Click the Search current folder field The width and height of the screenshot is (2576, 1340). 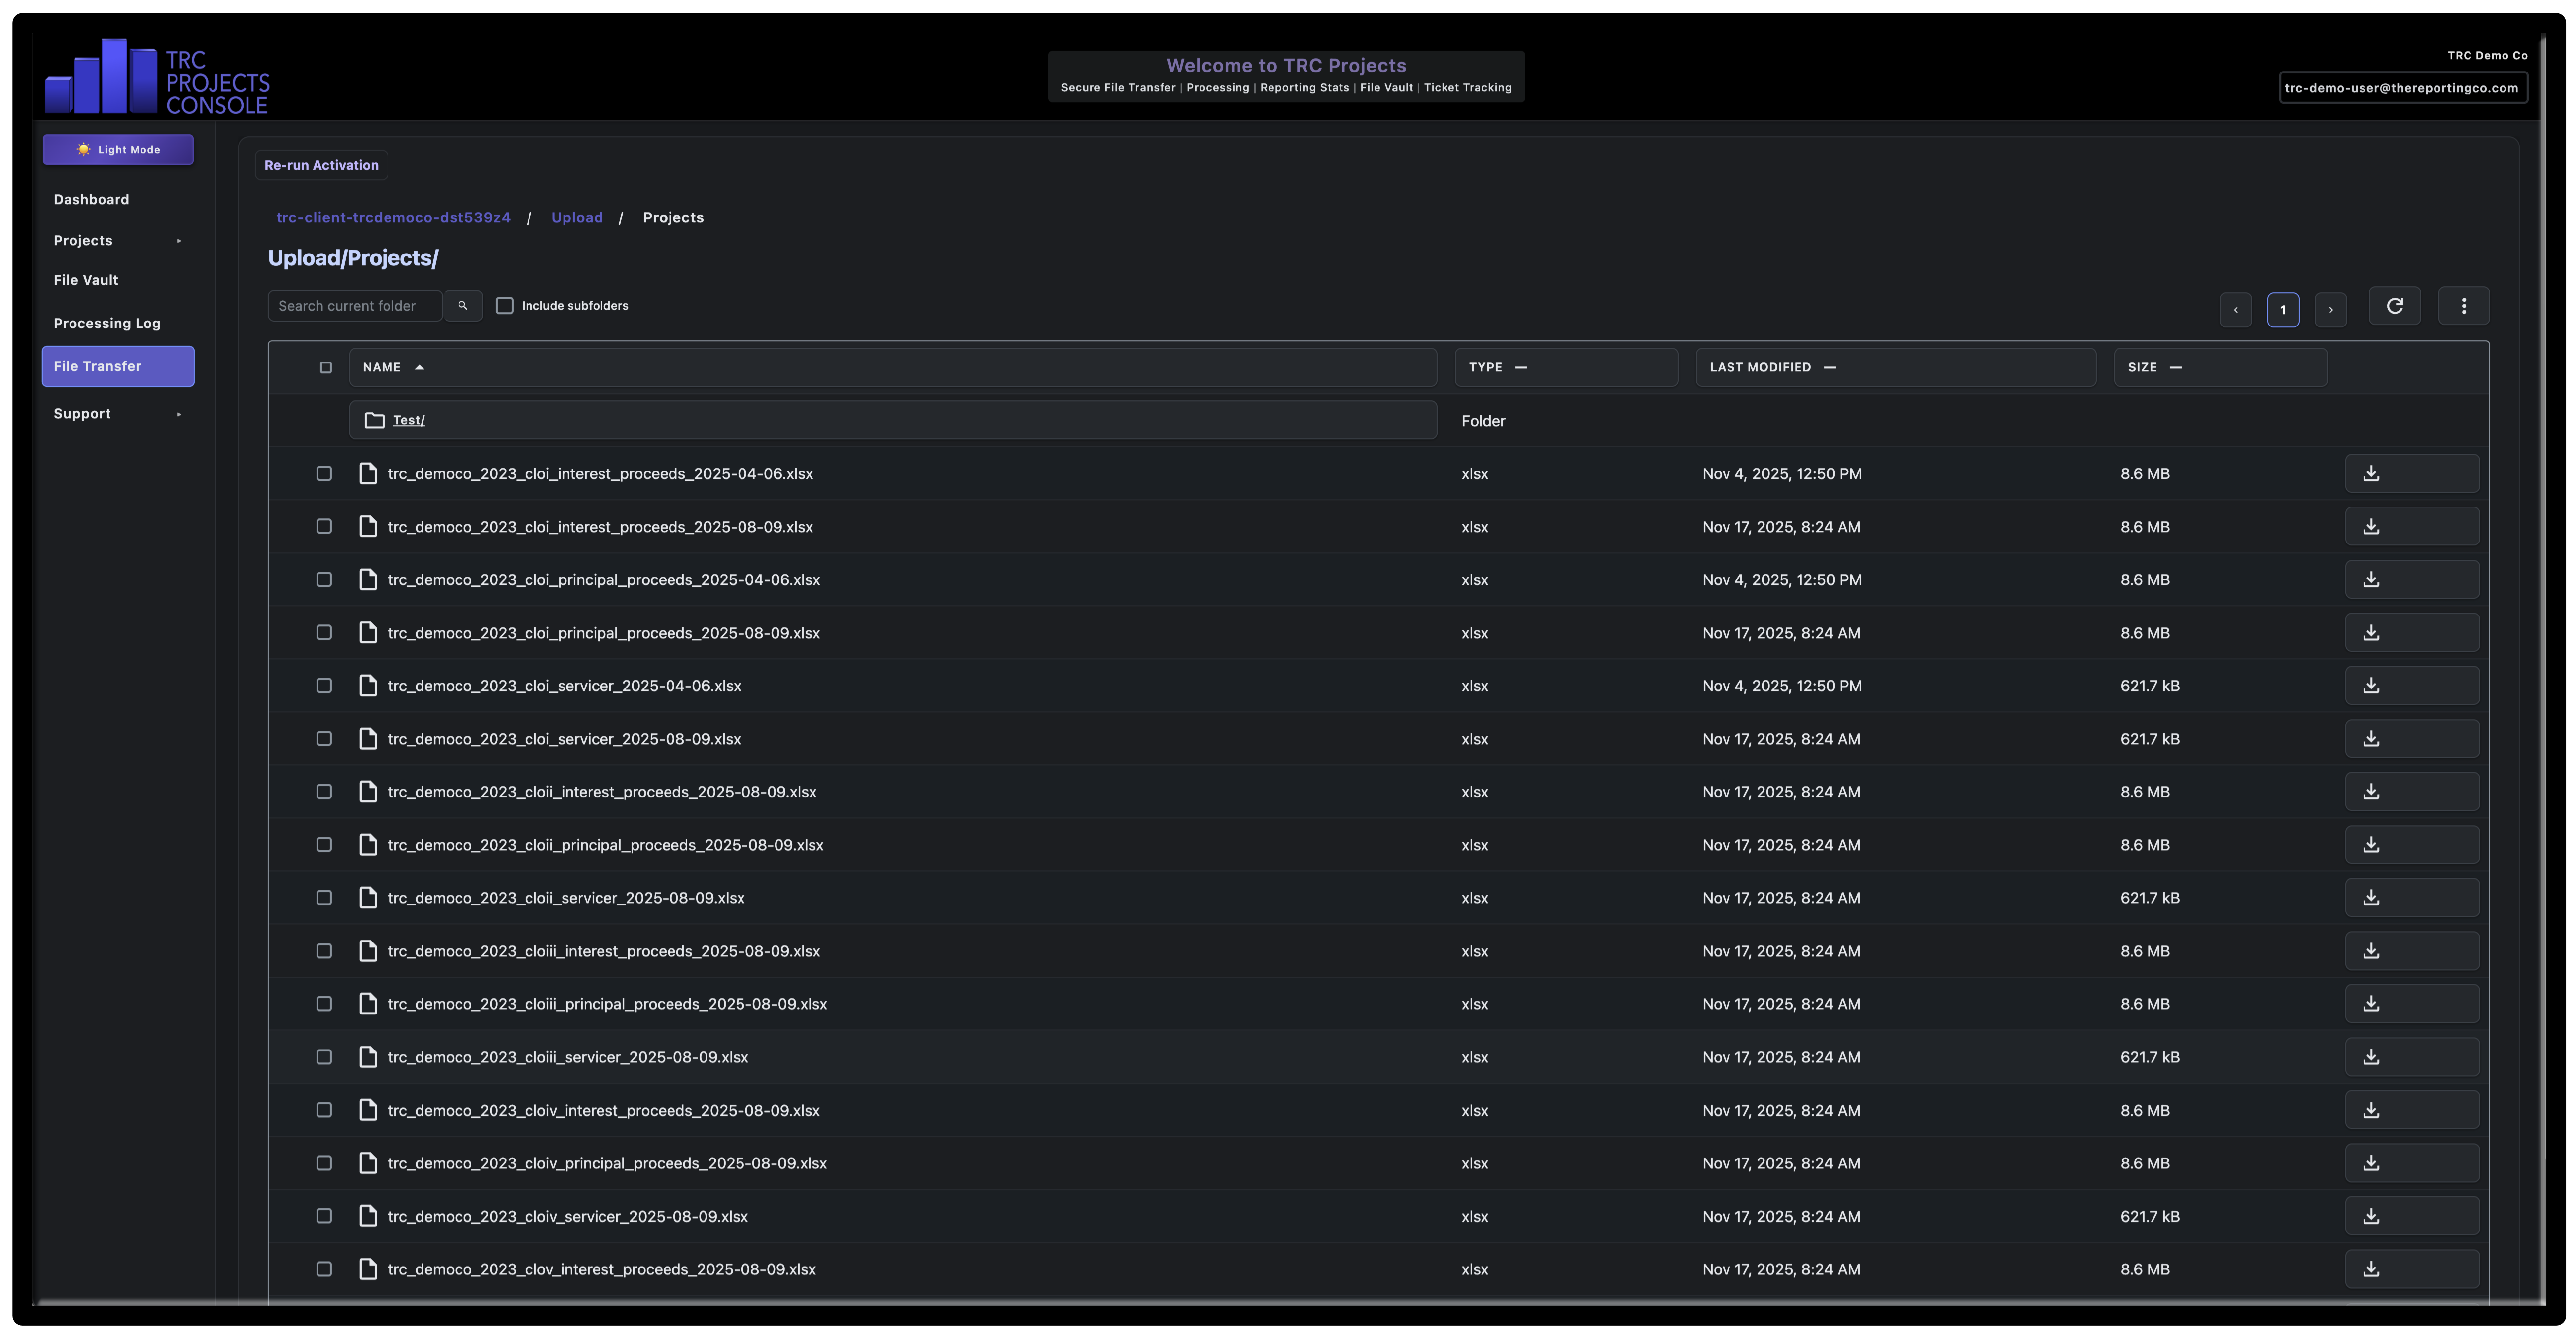click(x=355, y=305)
